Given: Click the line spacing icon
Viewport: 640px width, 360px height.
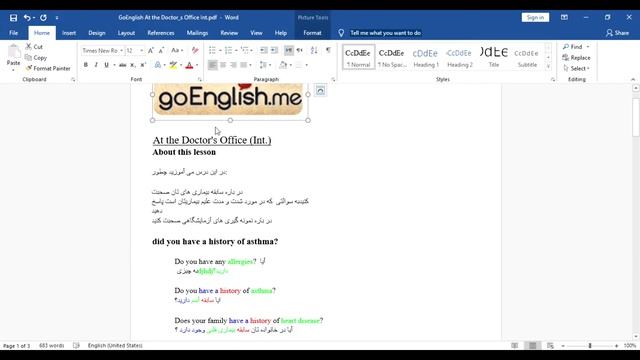Looking at the screenshot, I should pyautogui.click(x=263, y=65).
